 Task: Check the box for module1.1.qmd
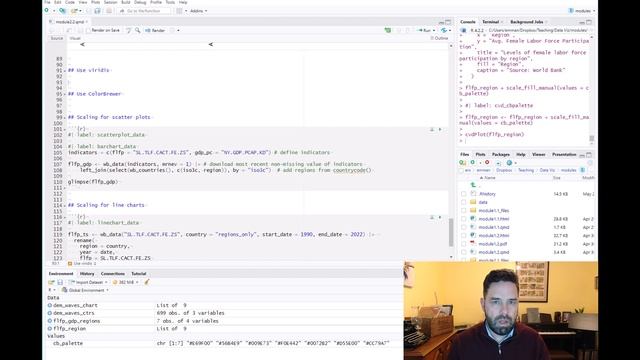464,227
